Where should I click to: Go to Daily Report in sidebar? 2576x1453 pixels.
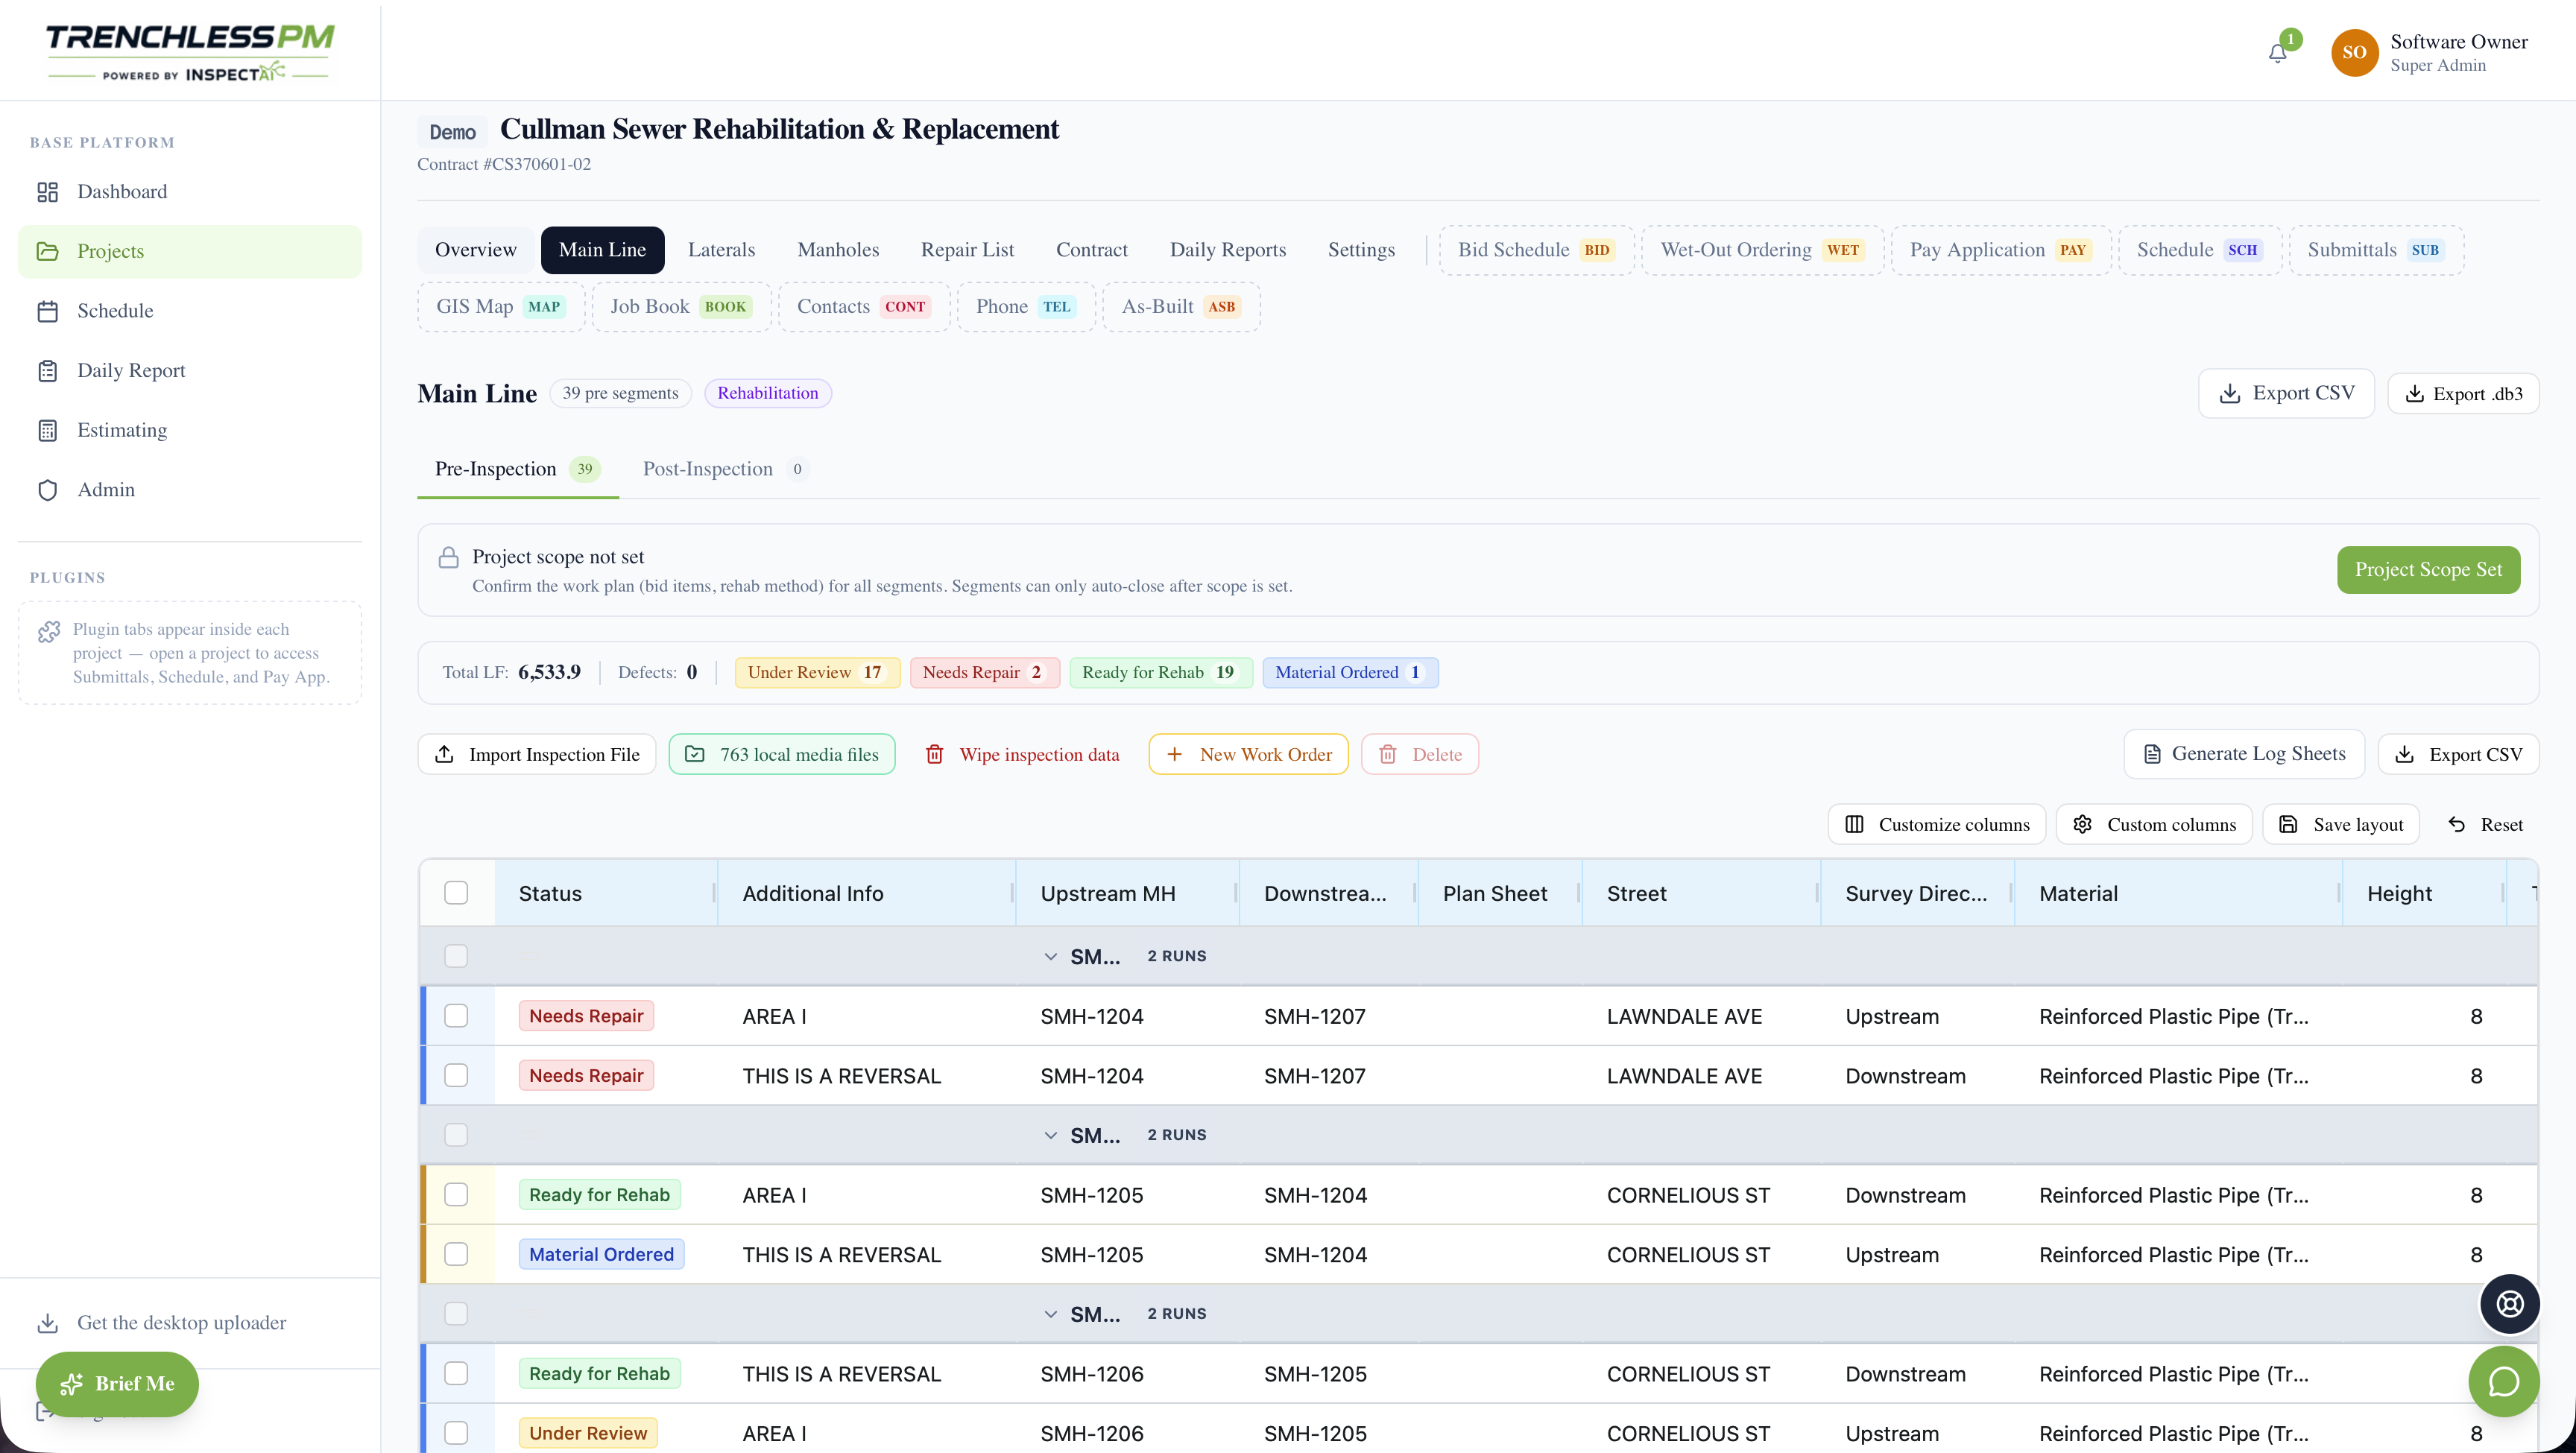[189, 370]
